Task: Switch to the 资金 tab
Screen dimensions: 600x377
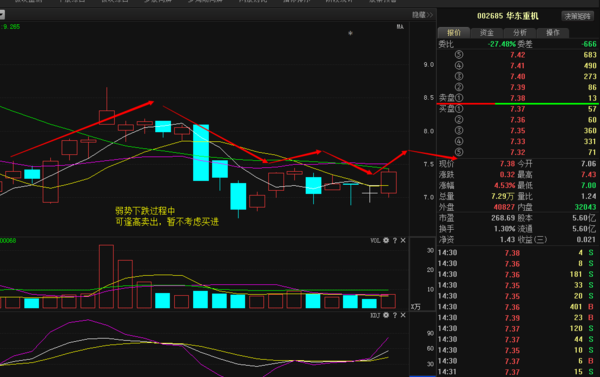Action: pos(487,33)
